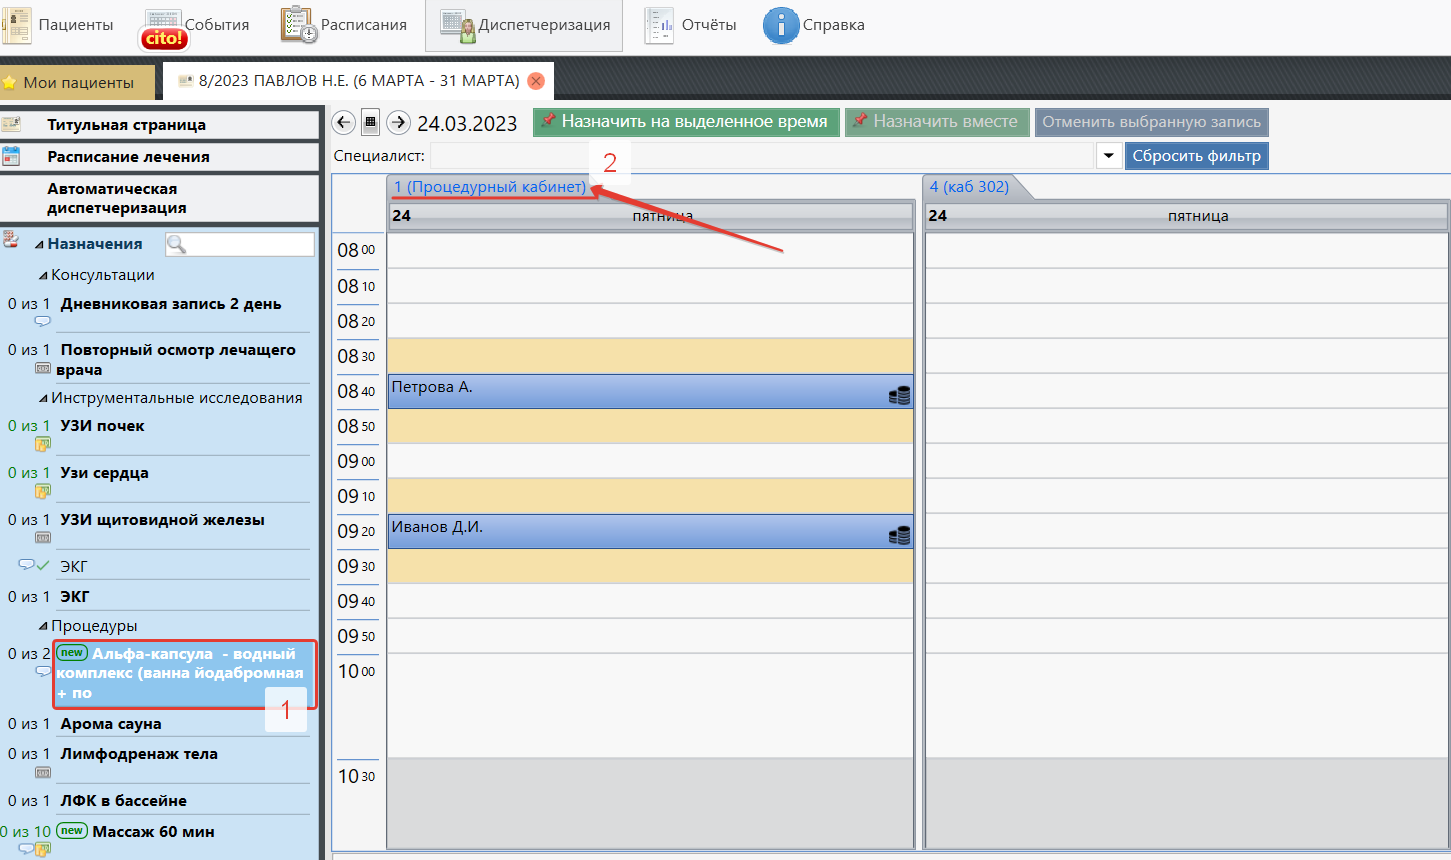Viewport: 1451px width, 860px height.
Task: Close the Павлов Н.Е. patient tab
Action: click(x=536, y=81)
